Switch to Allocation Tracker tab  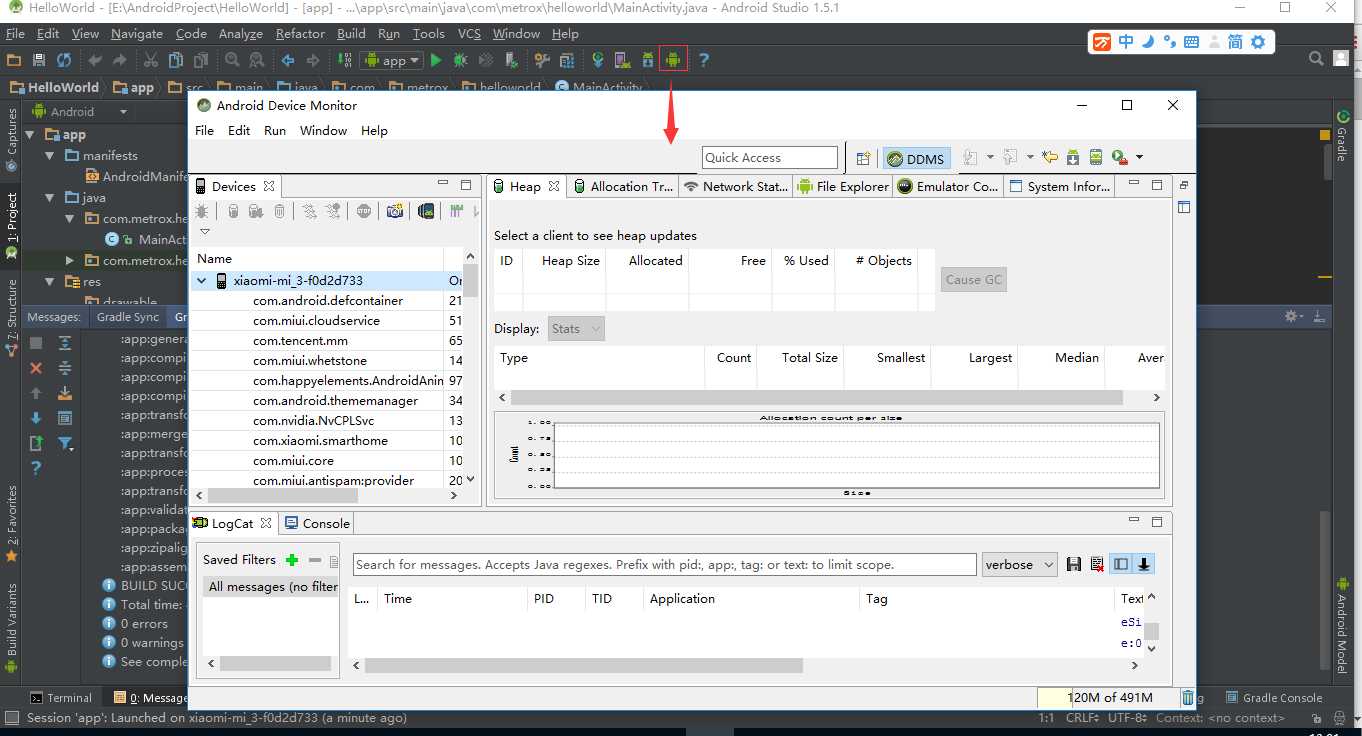tap(622, 186)
